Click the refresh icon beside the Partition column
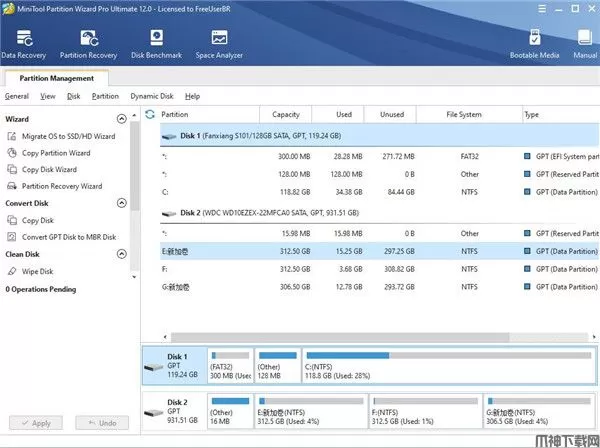Screen dimensions: 600x448 tap(151, 115)
